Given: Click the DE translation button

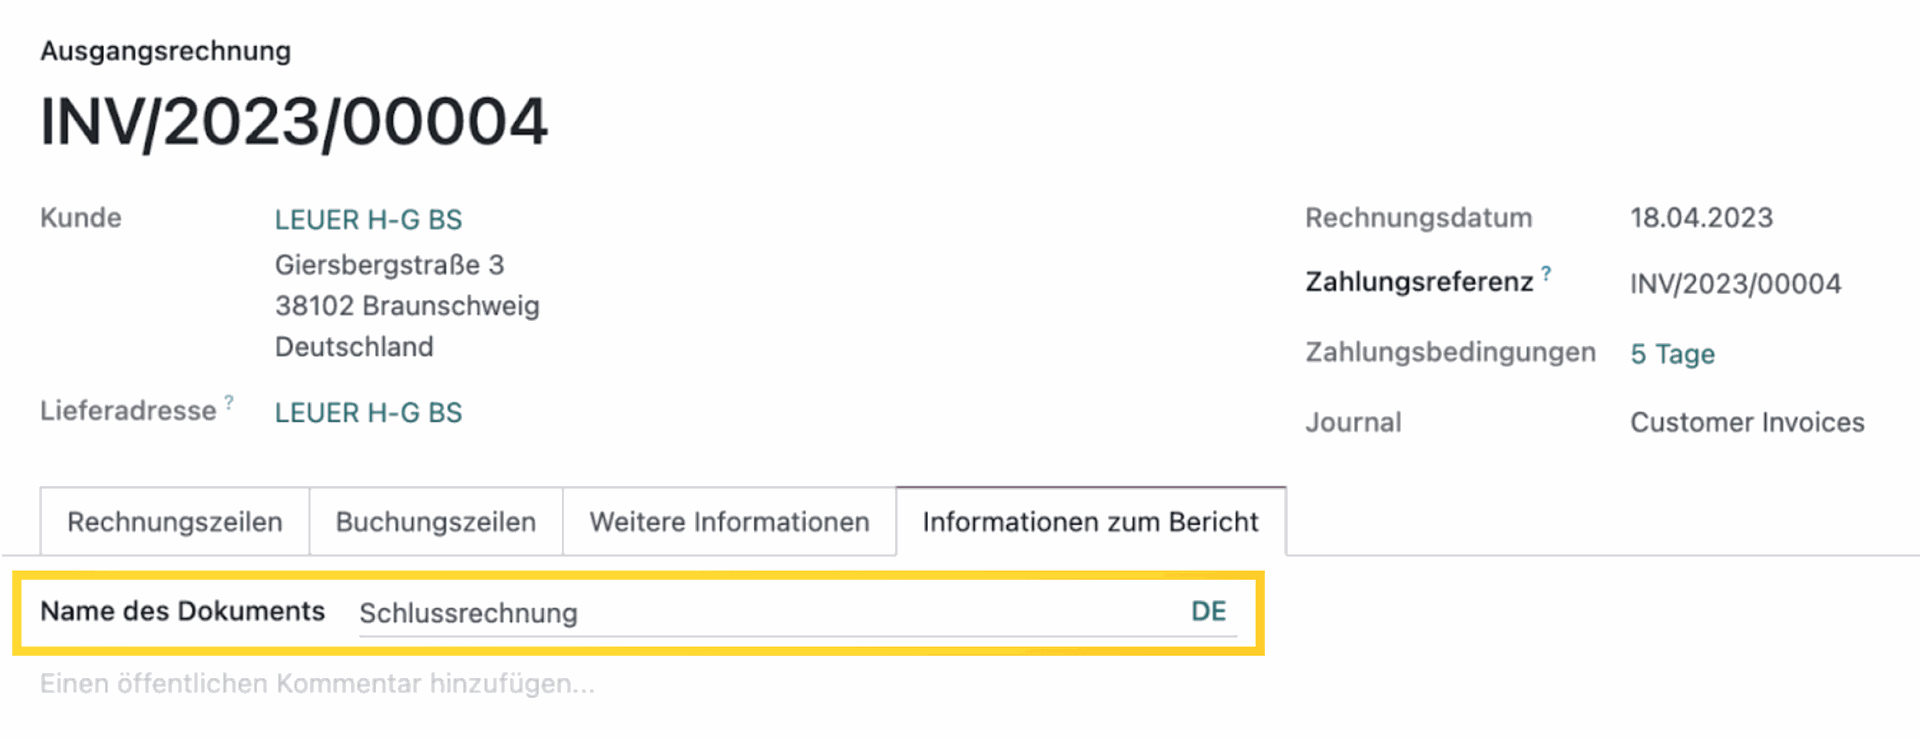Looking at the screenshot, I should 1208,612.
